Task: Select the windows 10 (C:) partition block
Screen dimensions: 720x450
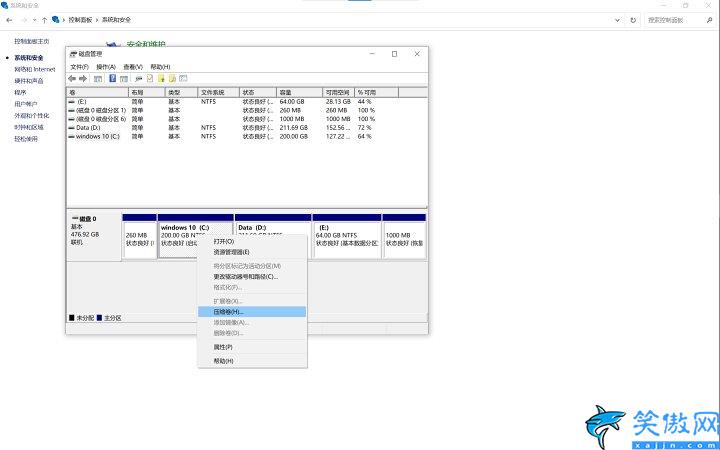Action: coord(196,236)
